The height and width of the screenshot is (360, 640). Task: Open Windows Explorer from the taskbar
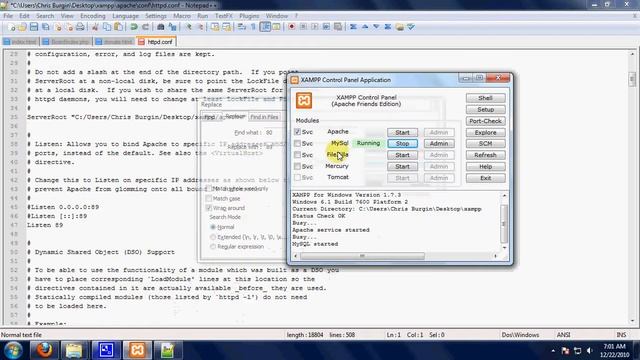coord(74,350)
